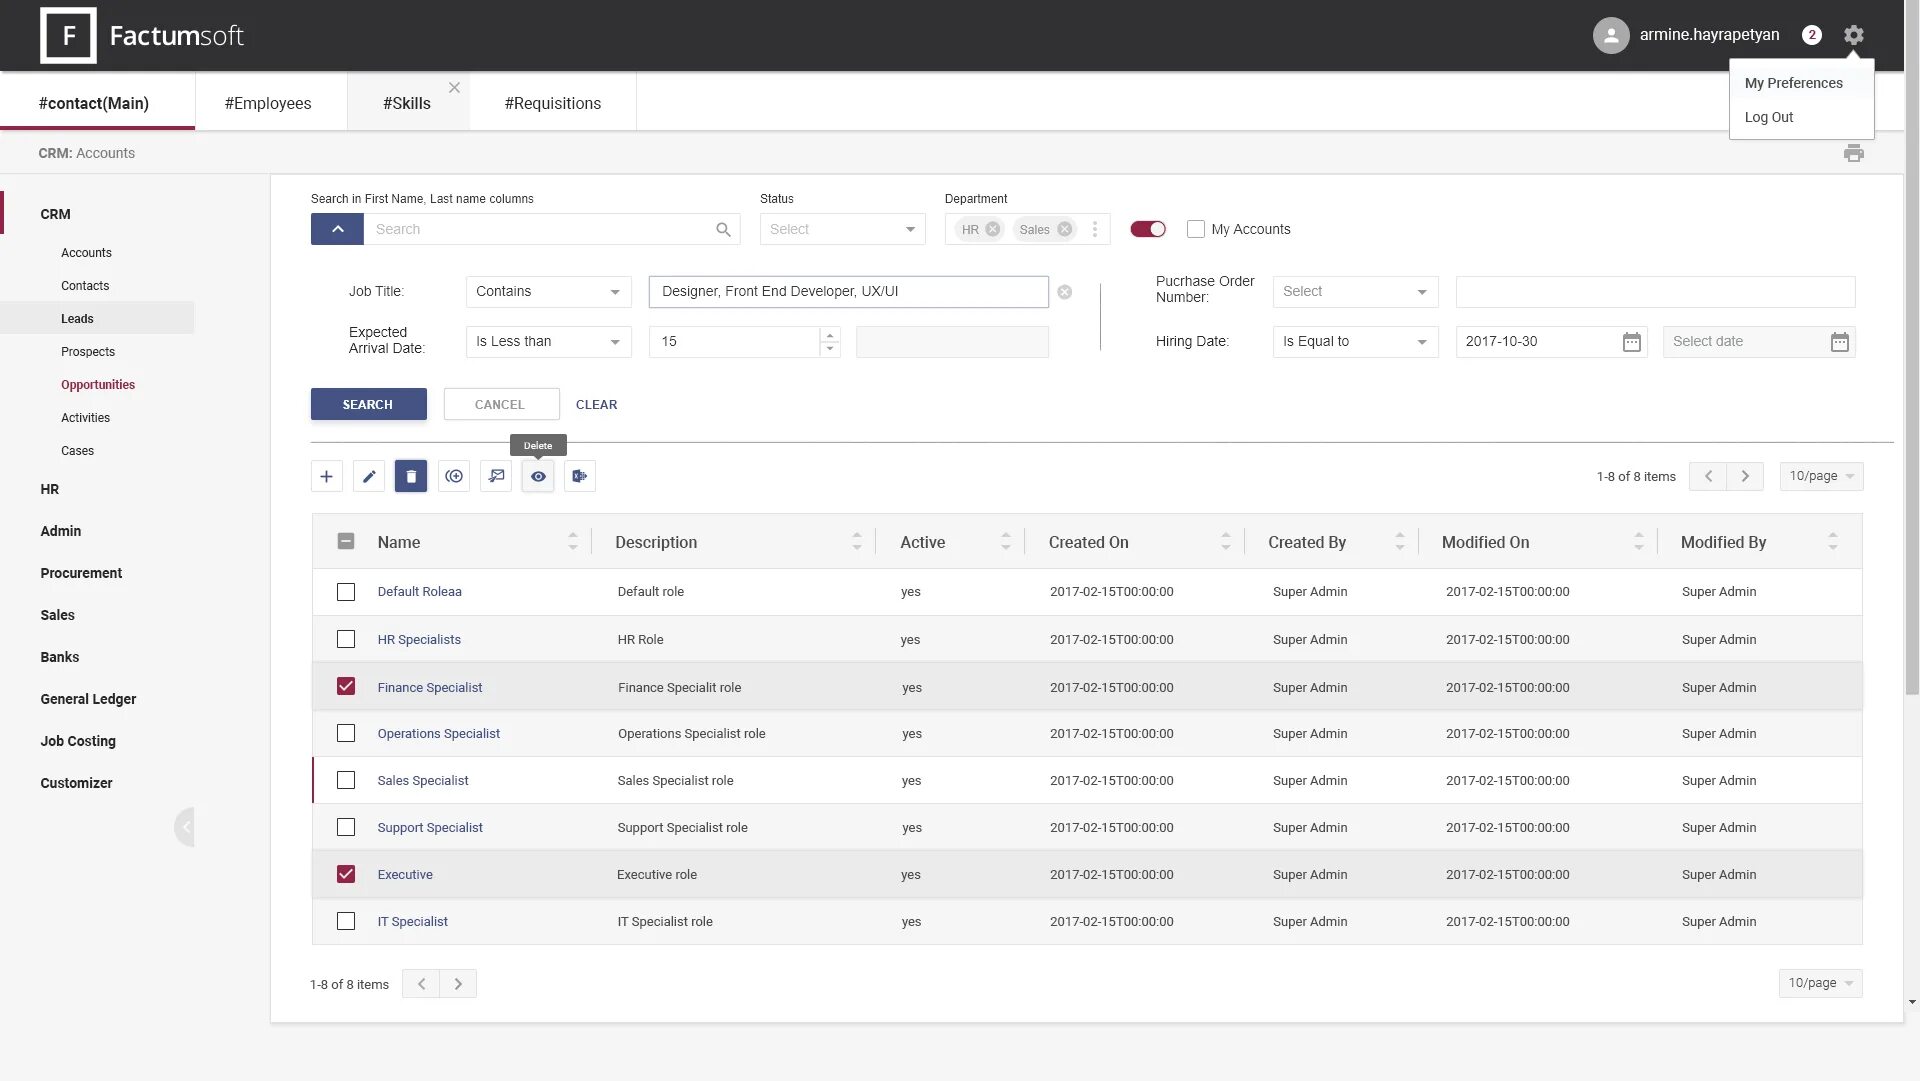
Task: Switch to the #Employees tab
Action: [268, 103]
